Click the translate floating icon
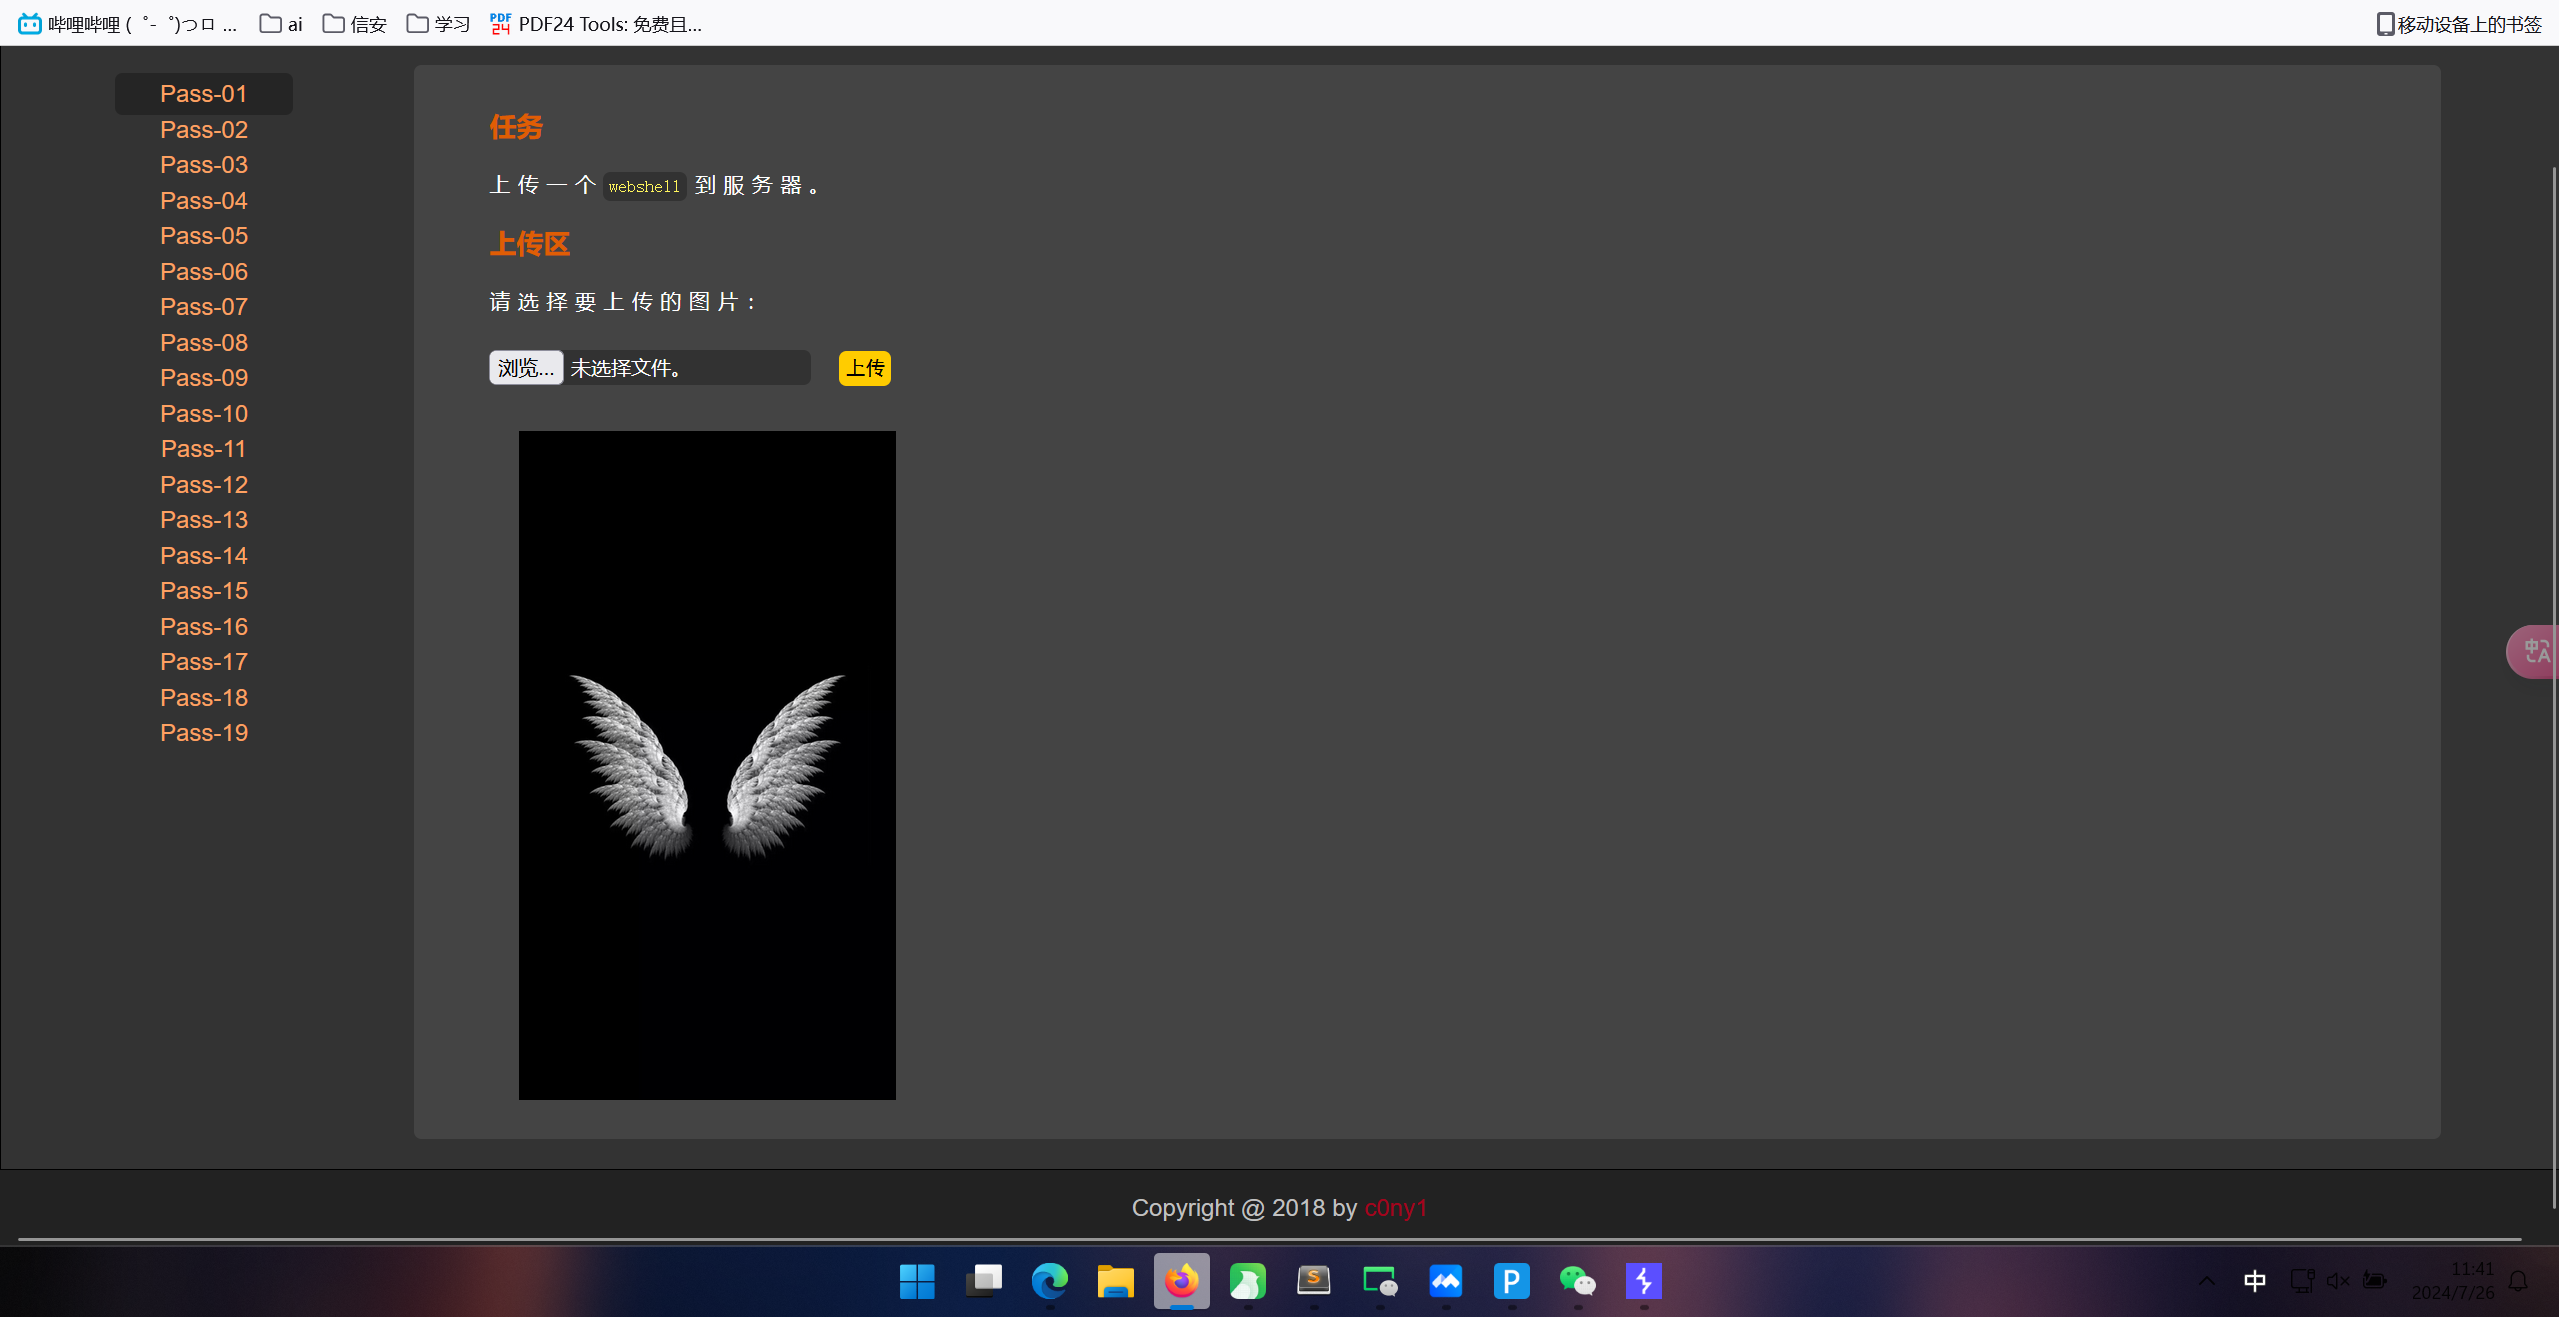 pyautogui.click(x=2535, y=652)
